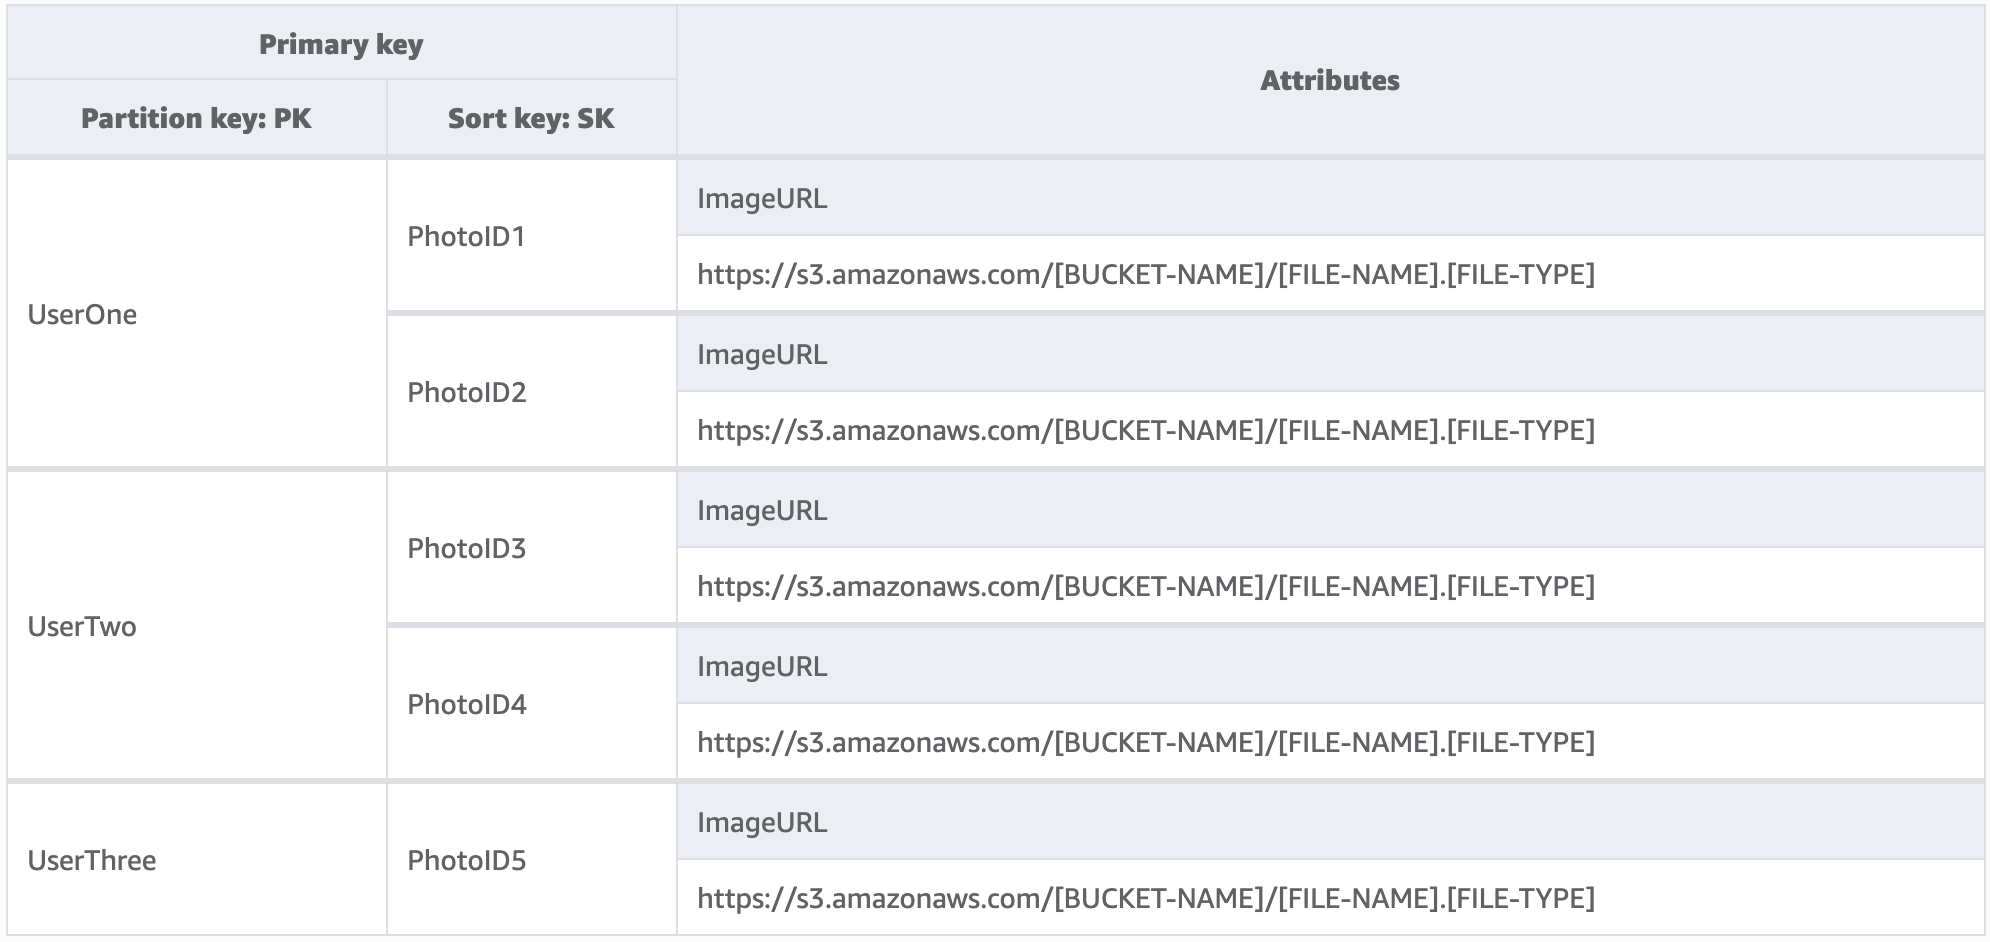The width and height of the screenshot is (1990, 942).
Task: Click the Primary key header cell
Action: point(341,45)
